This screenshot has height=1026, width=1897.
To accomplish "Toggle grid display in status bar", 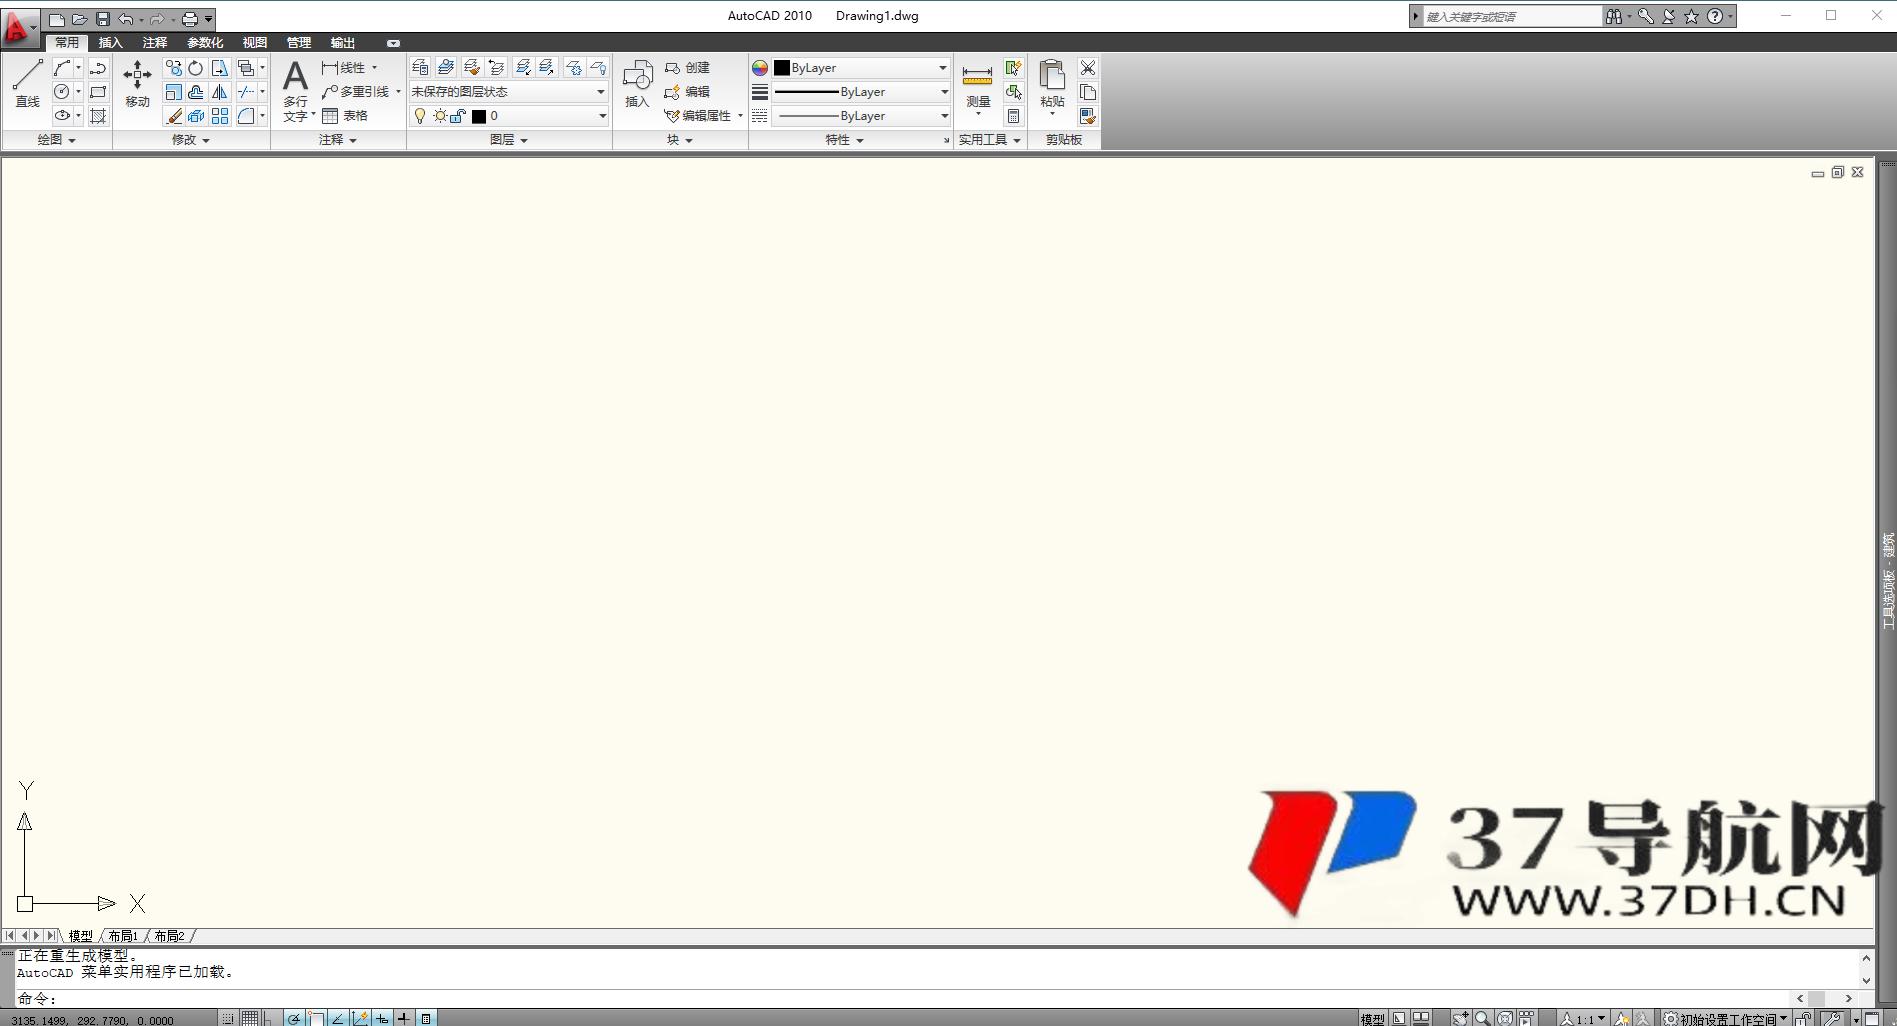I will 249,1018.
